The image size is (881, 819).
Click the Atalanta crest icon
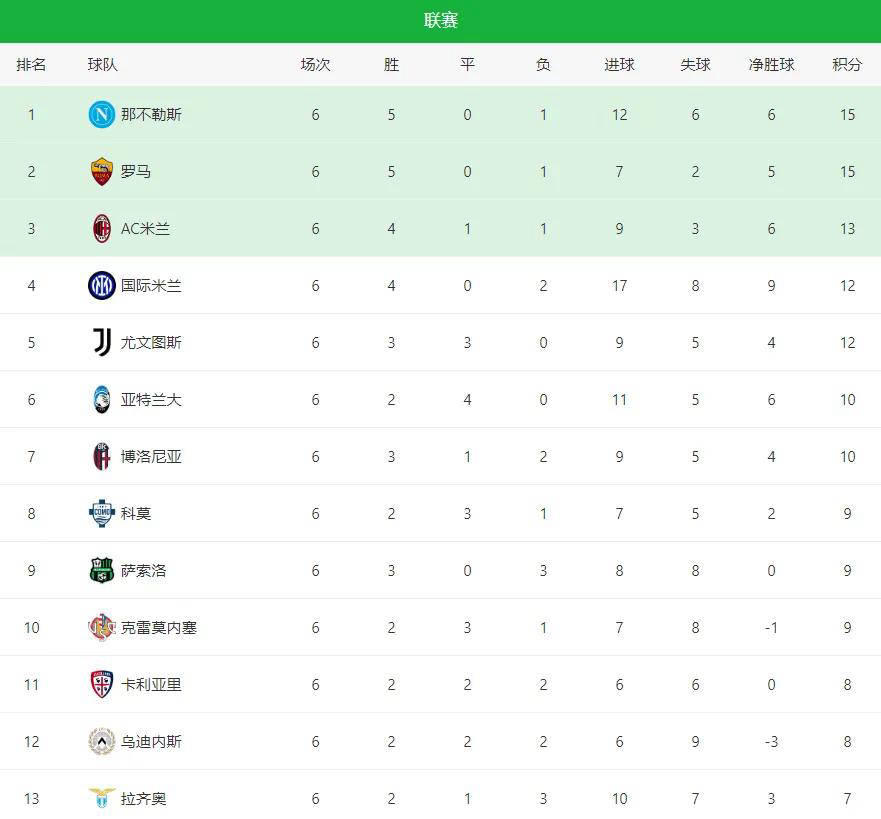pos(102,400)
